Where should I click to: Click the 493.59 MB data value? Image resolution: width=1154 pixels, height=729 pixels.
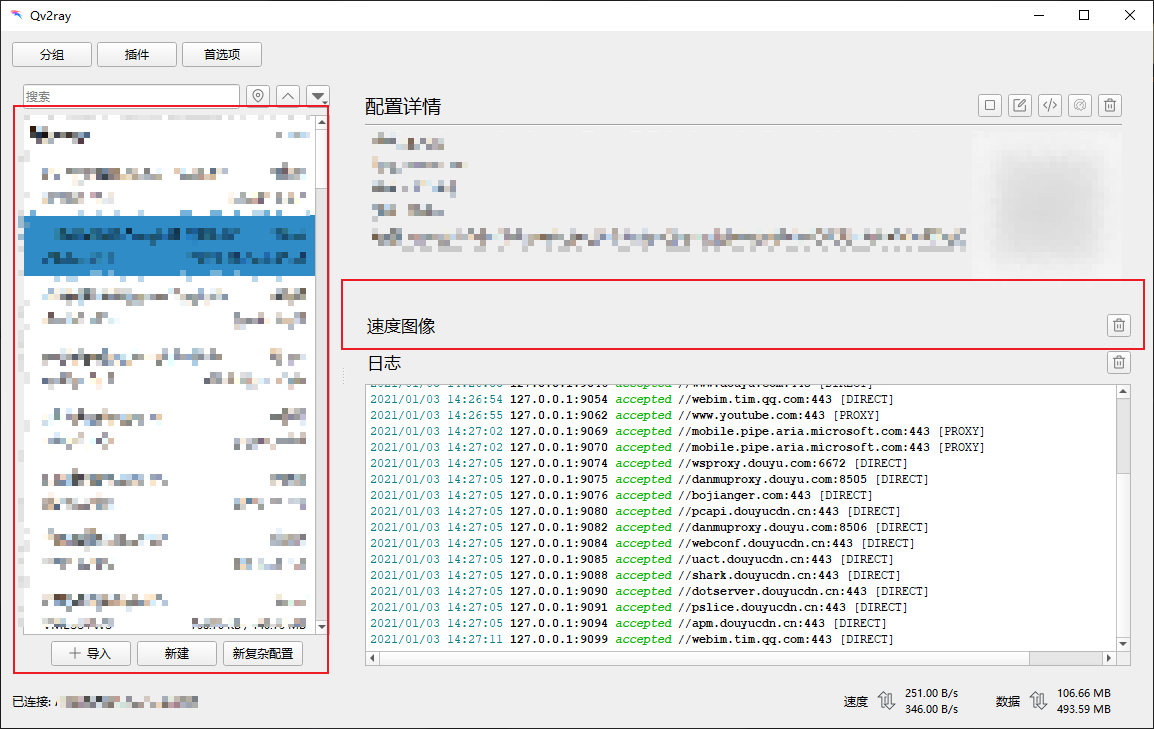point(1084,710)
